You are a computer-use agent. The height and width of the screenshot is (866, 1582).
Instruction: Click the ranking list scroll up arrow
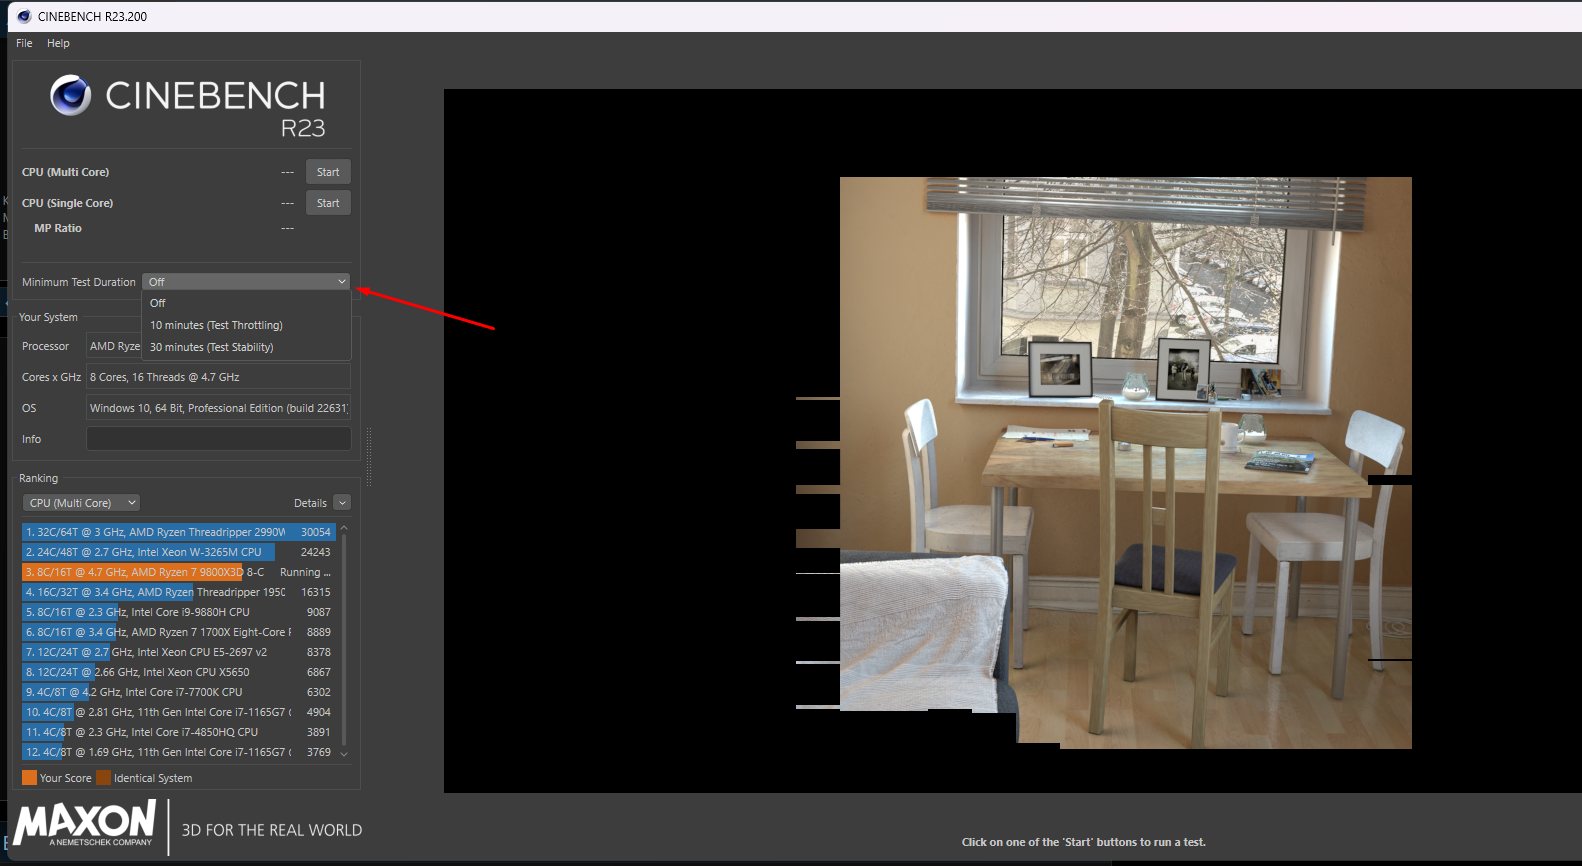344,528
